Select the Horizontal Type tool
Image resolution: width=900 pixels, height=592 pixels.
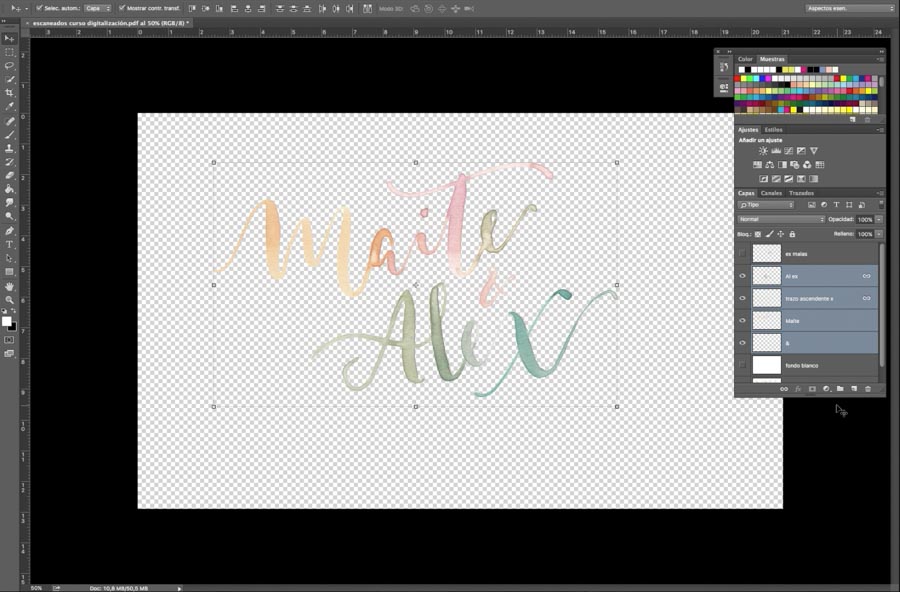(10, 244)
